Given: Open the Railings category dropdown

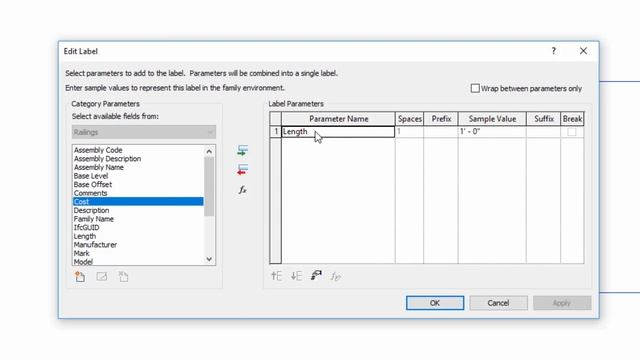Looking at the screenshot, I should [144, 132].
